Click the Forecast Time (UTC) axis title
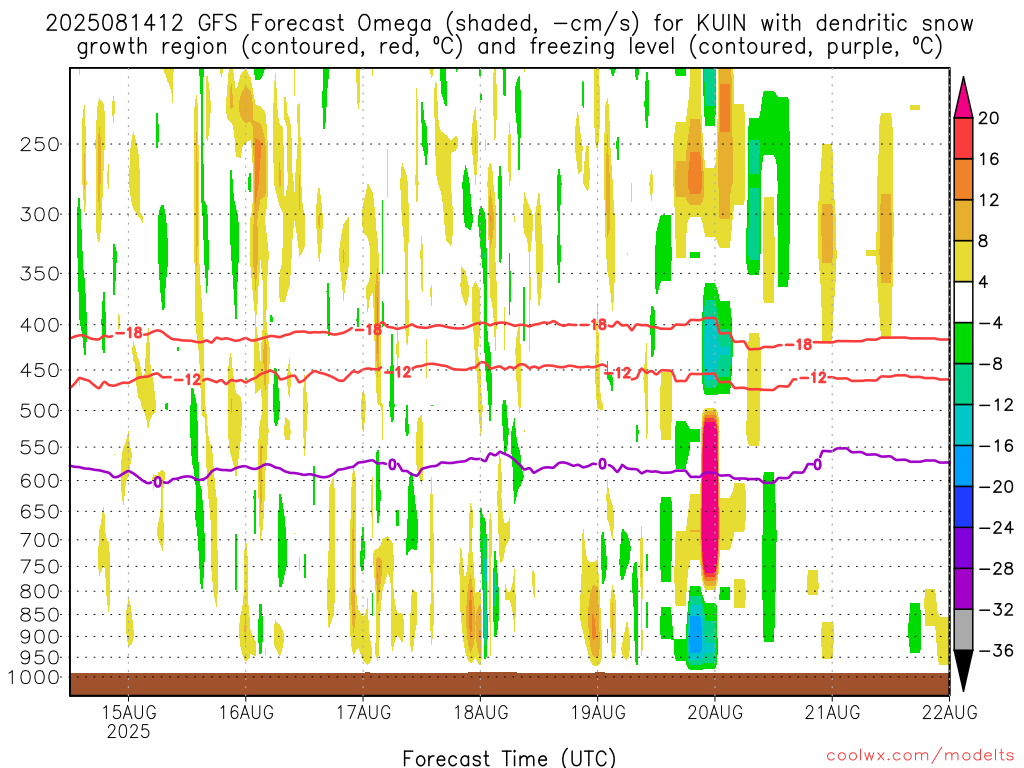The image size is (1024, 768). [509, 758]
